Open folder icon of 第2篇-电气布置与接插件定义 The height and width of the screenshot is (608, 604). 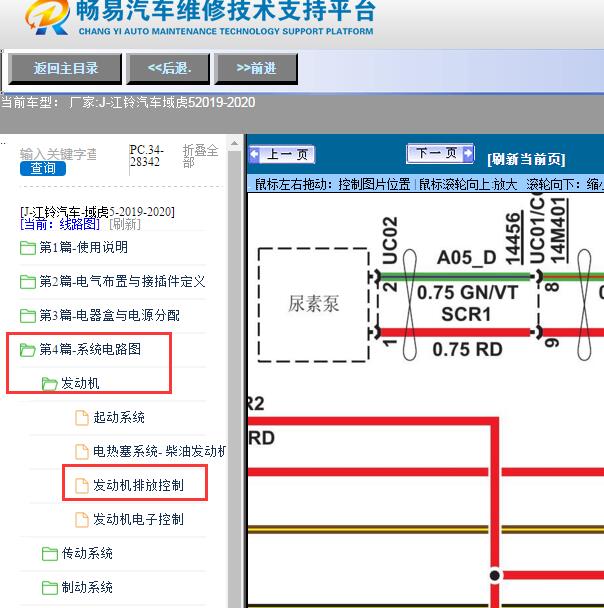[28, 282]
